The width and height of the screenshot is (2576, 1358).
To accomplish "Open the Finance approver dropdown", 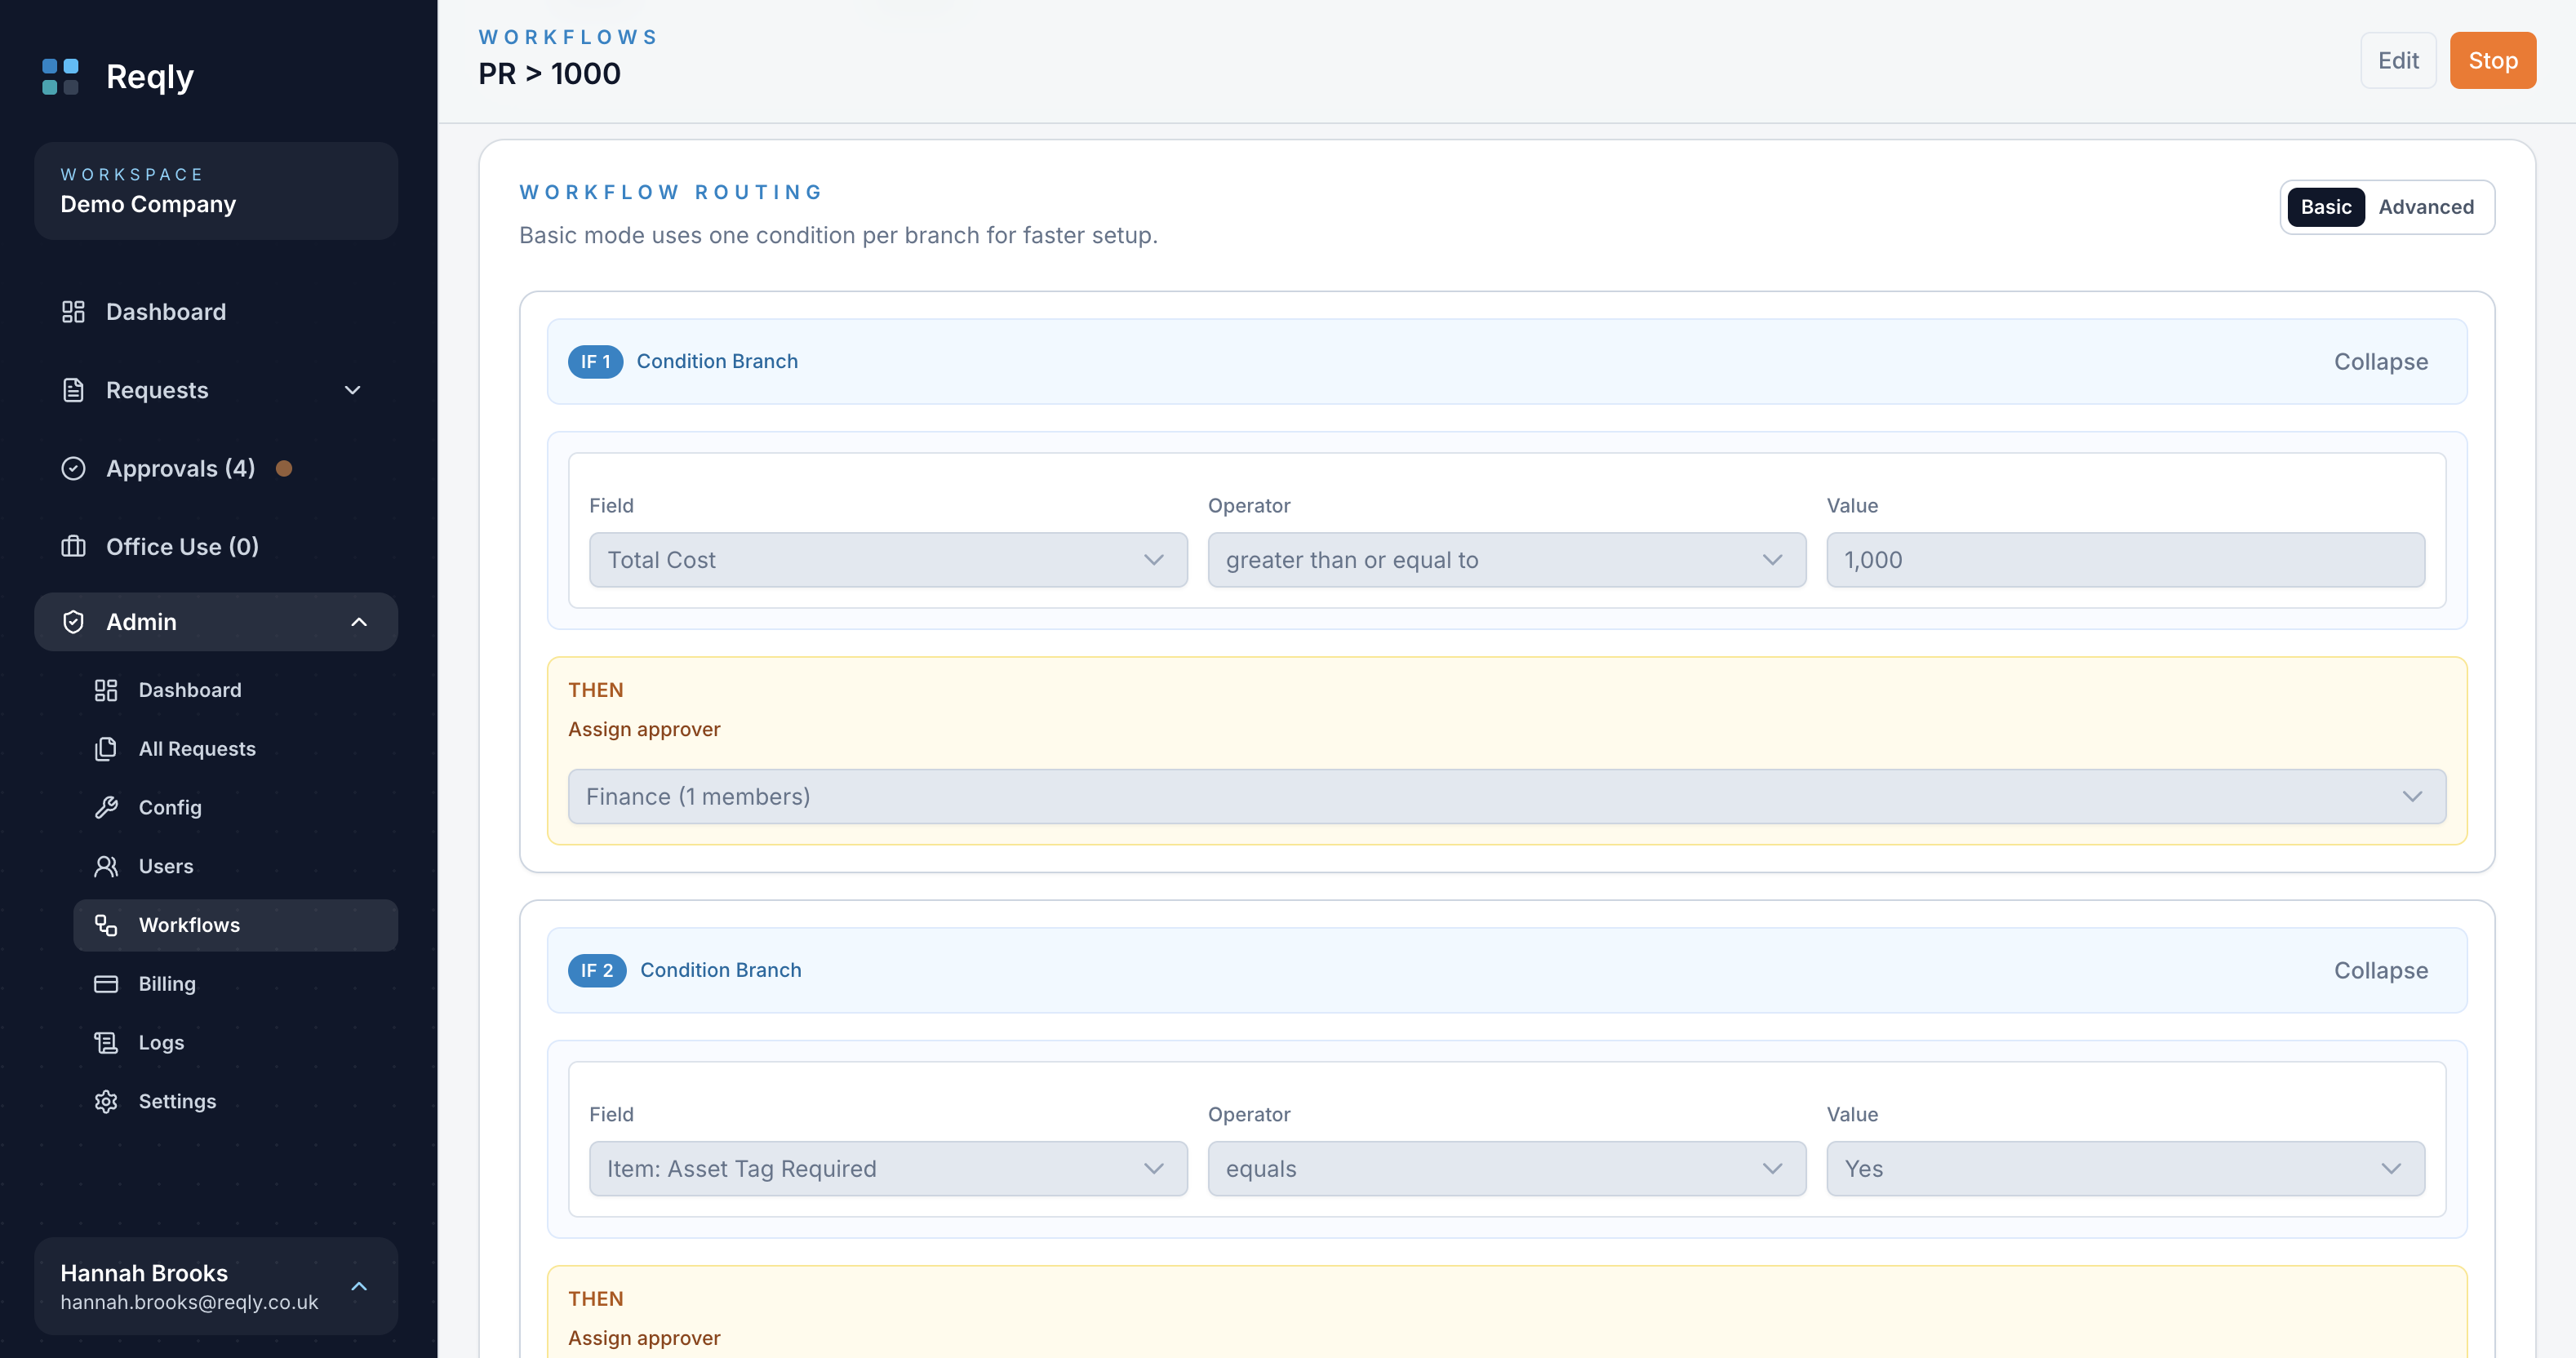I will tap(1507, 797).
